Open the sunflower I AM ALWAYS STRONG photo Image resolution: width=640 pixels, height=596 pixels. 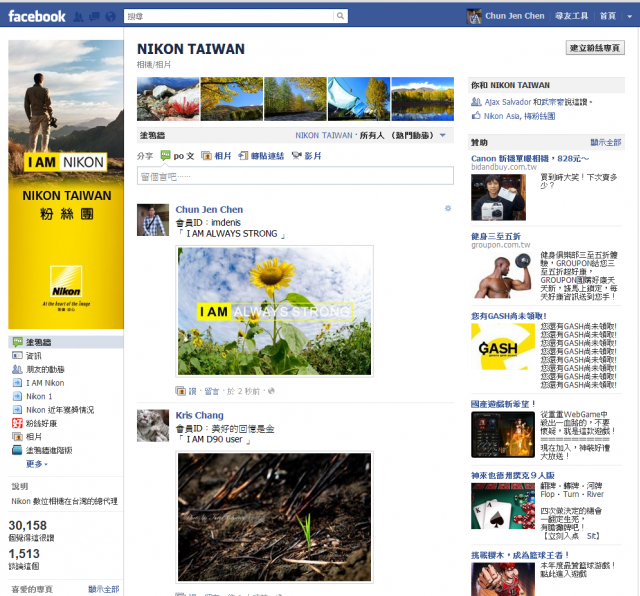[274, 311]
